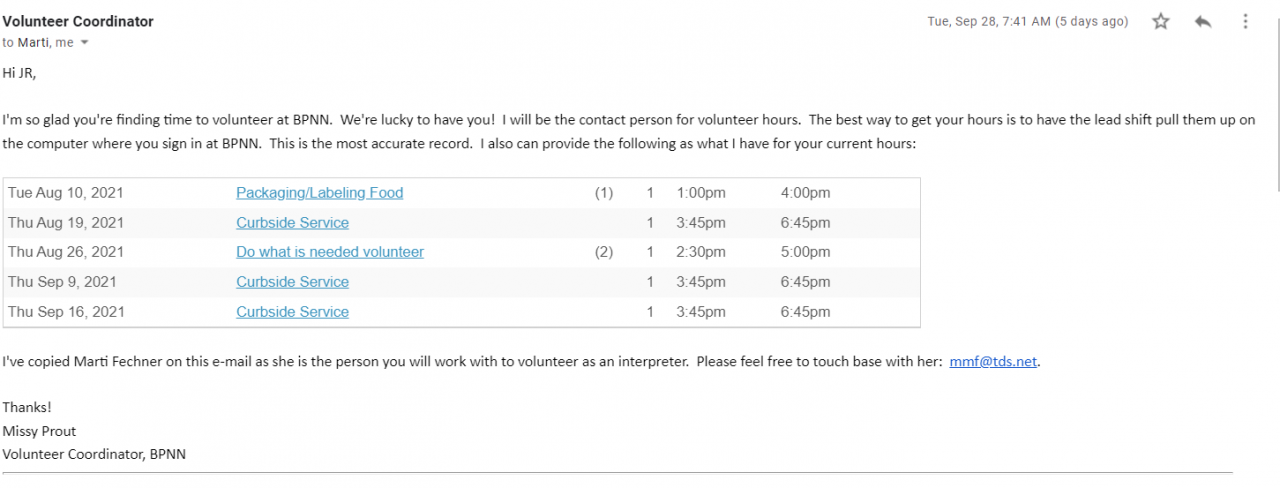The height and width of the screenshot is (488, 1280).
Task: Reply to the Volunteer Coordinator email
Action: [1203, 21]
